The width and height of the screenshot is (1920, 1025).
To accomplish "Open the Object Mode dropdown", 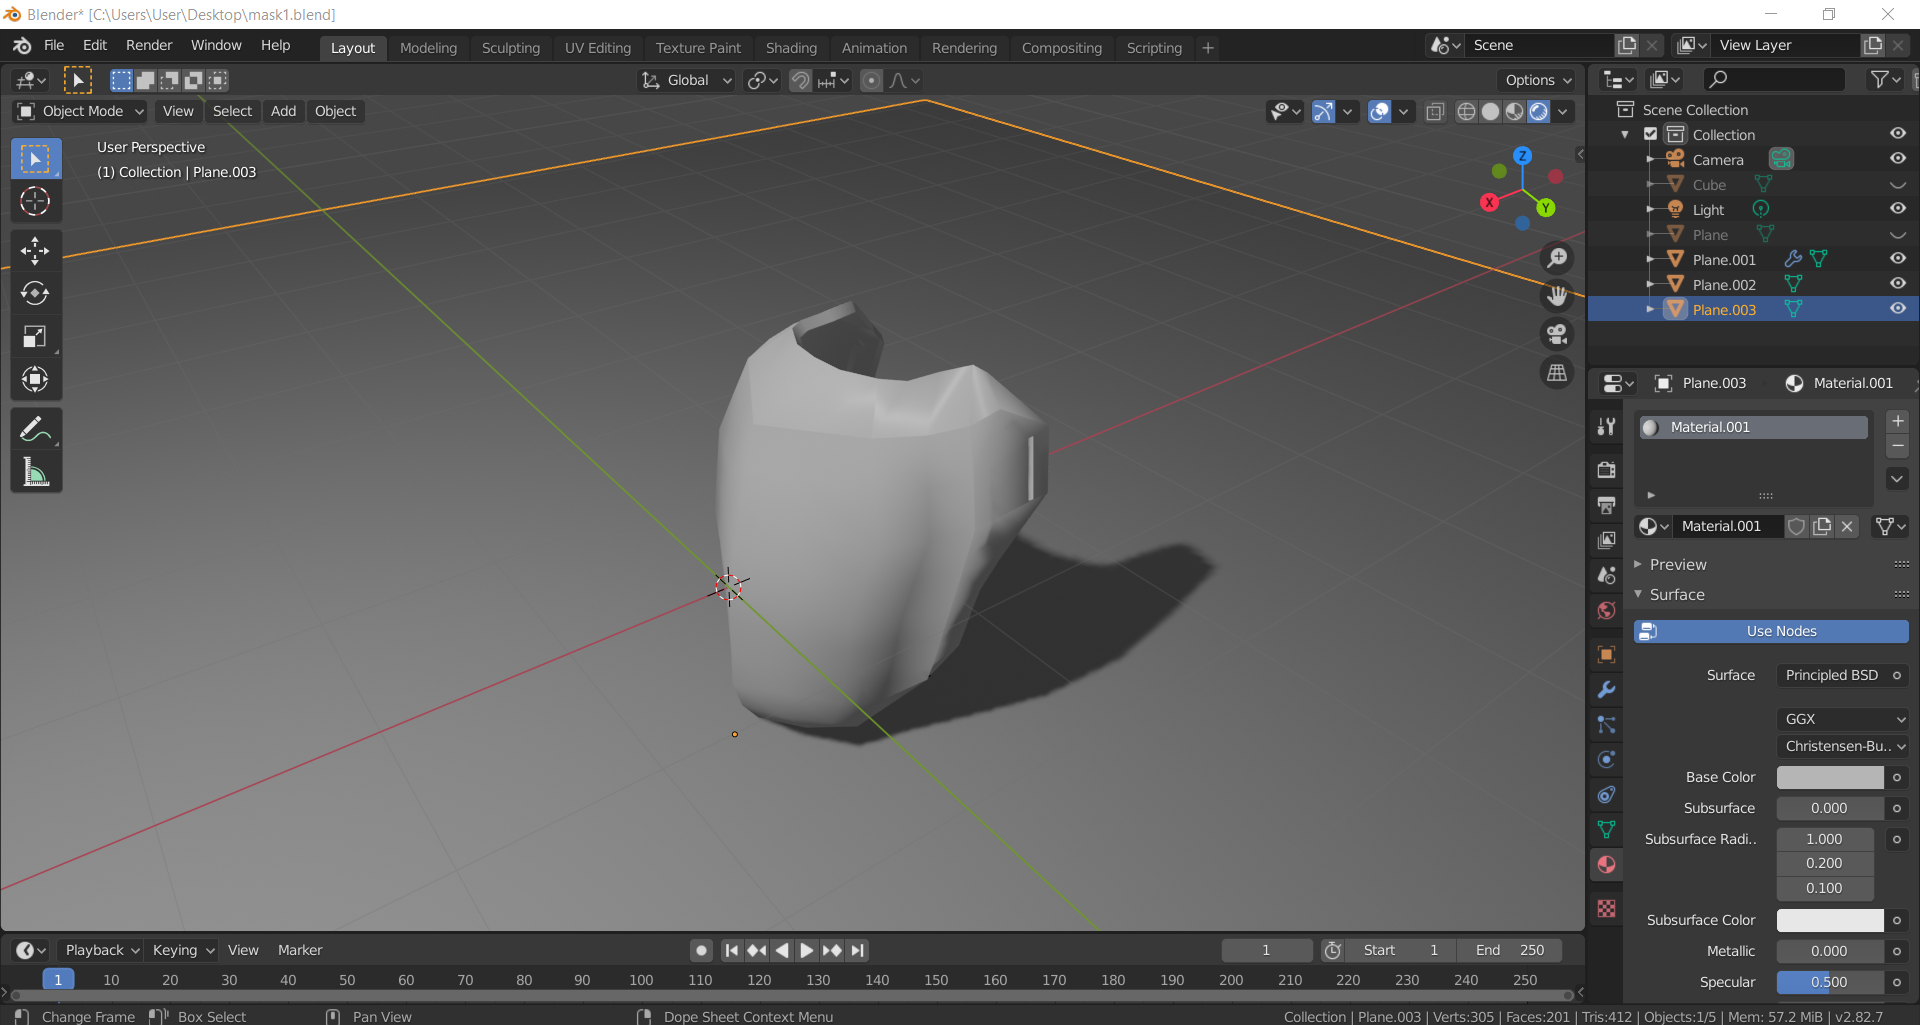I will tap(79, 111).
